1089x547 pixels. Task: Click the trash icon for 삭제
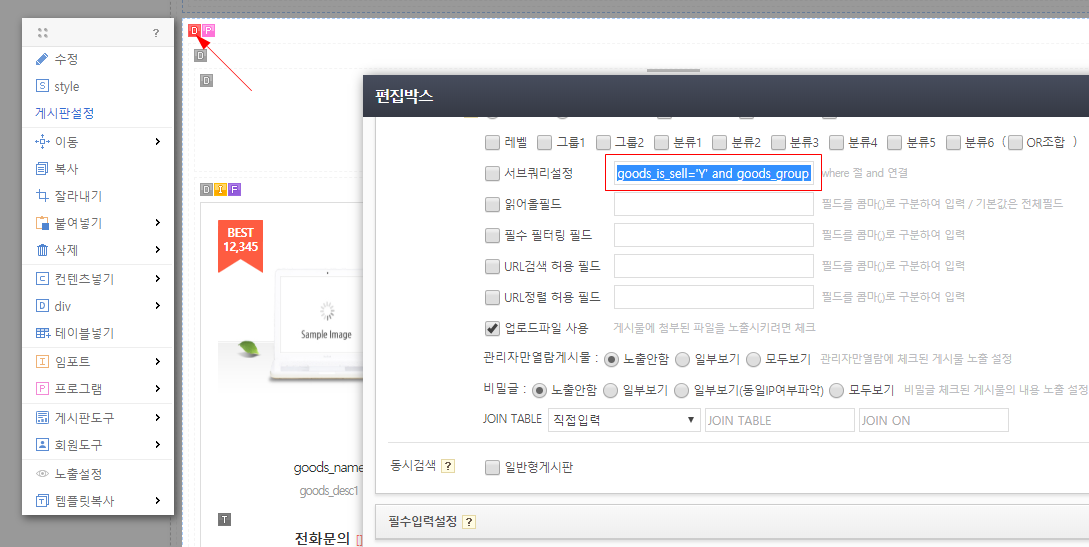click(x=42, y=250)
